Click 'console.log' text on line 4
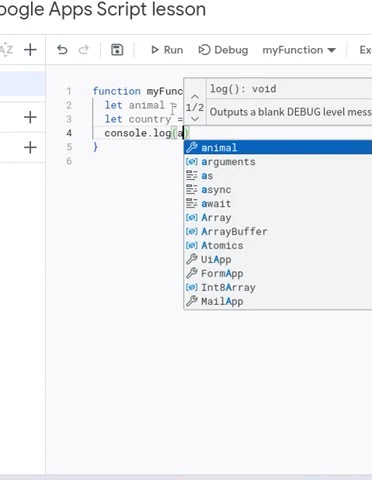372x480 pixels. 138,133
